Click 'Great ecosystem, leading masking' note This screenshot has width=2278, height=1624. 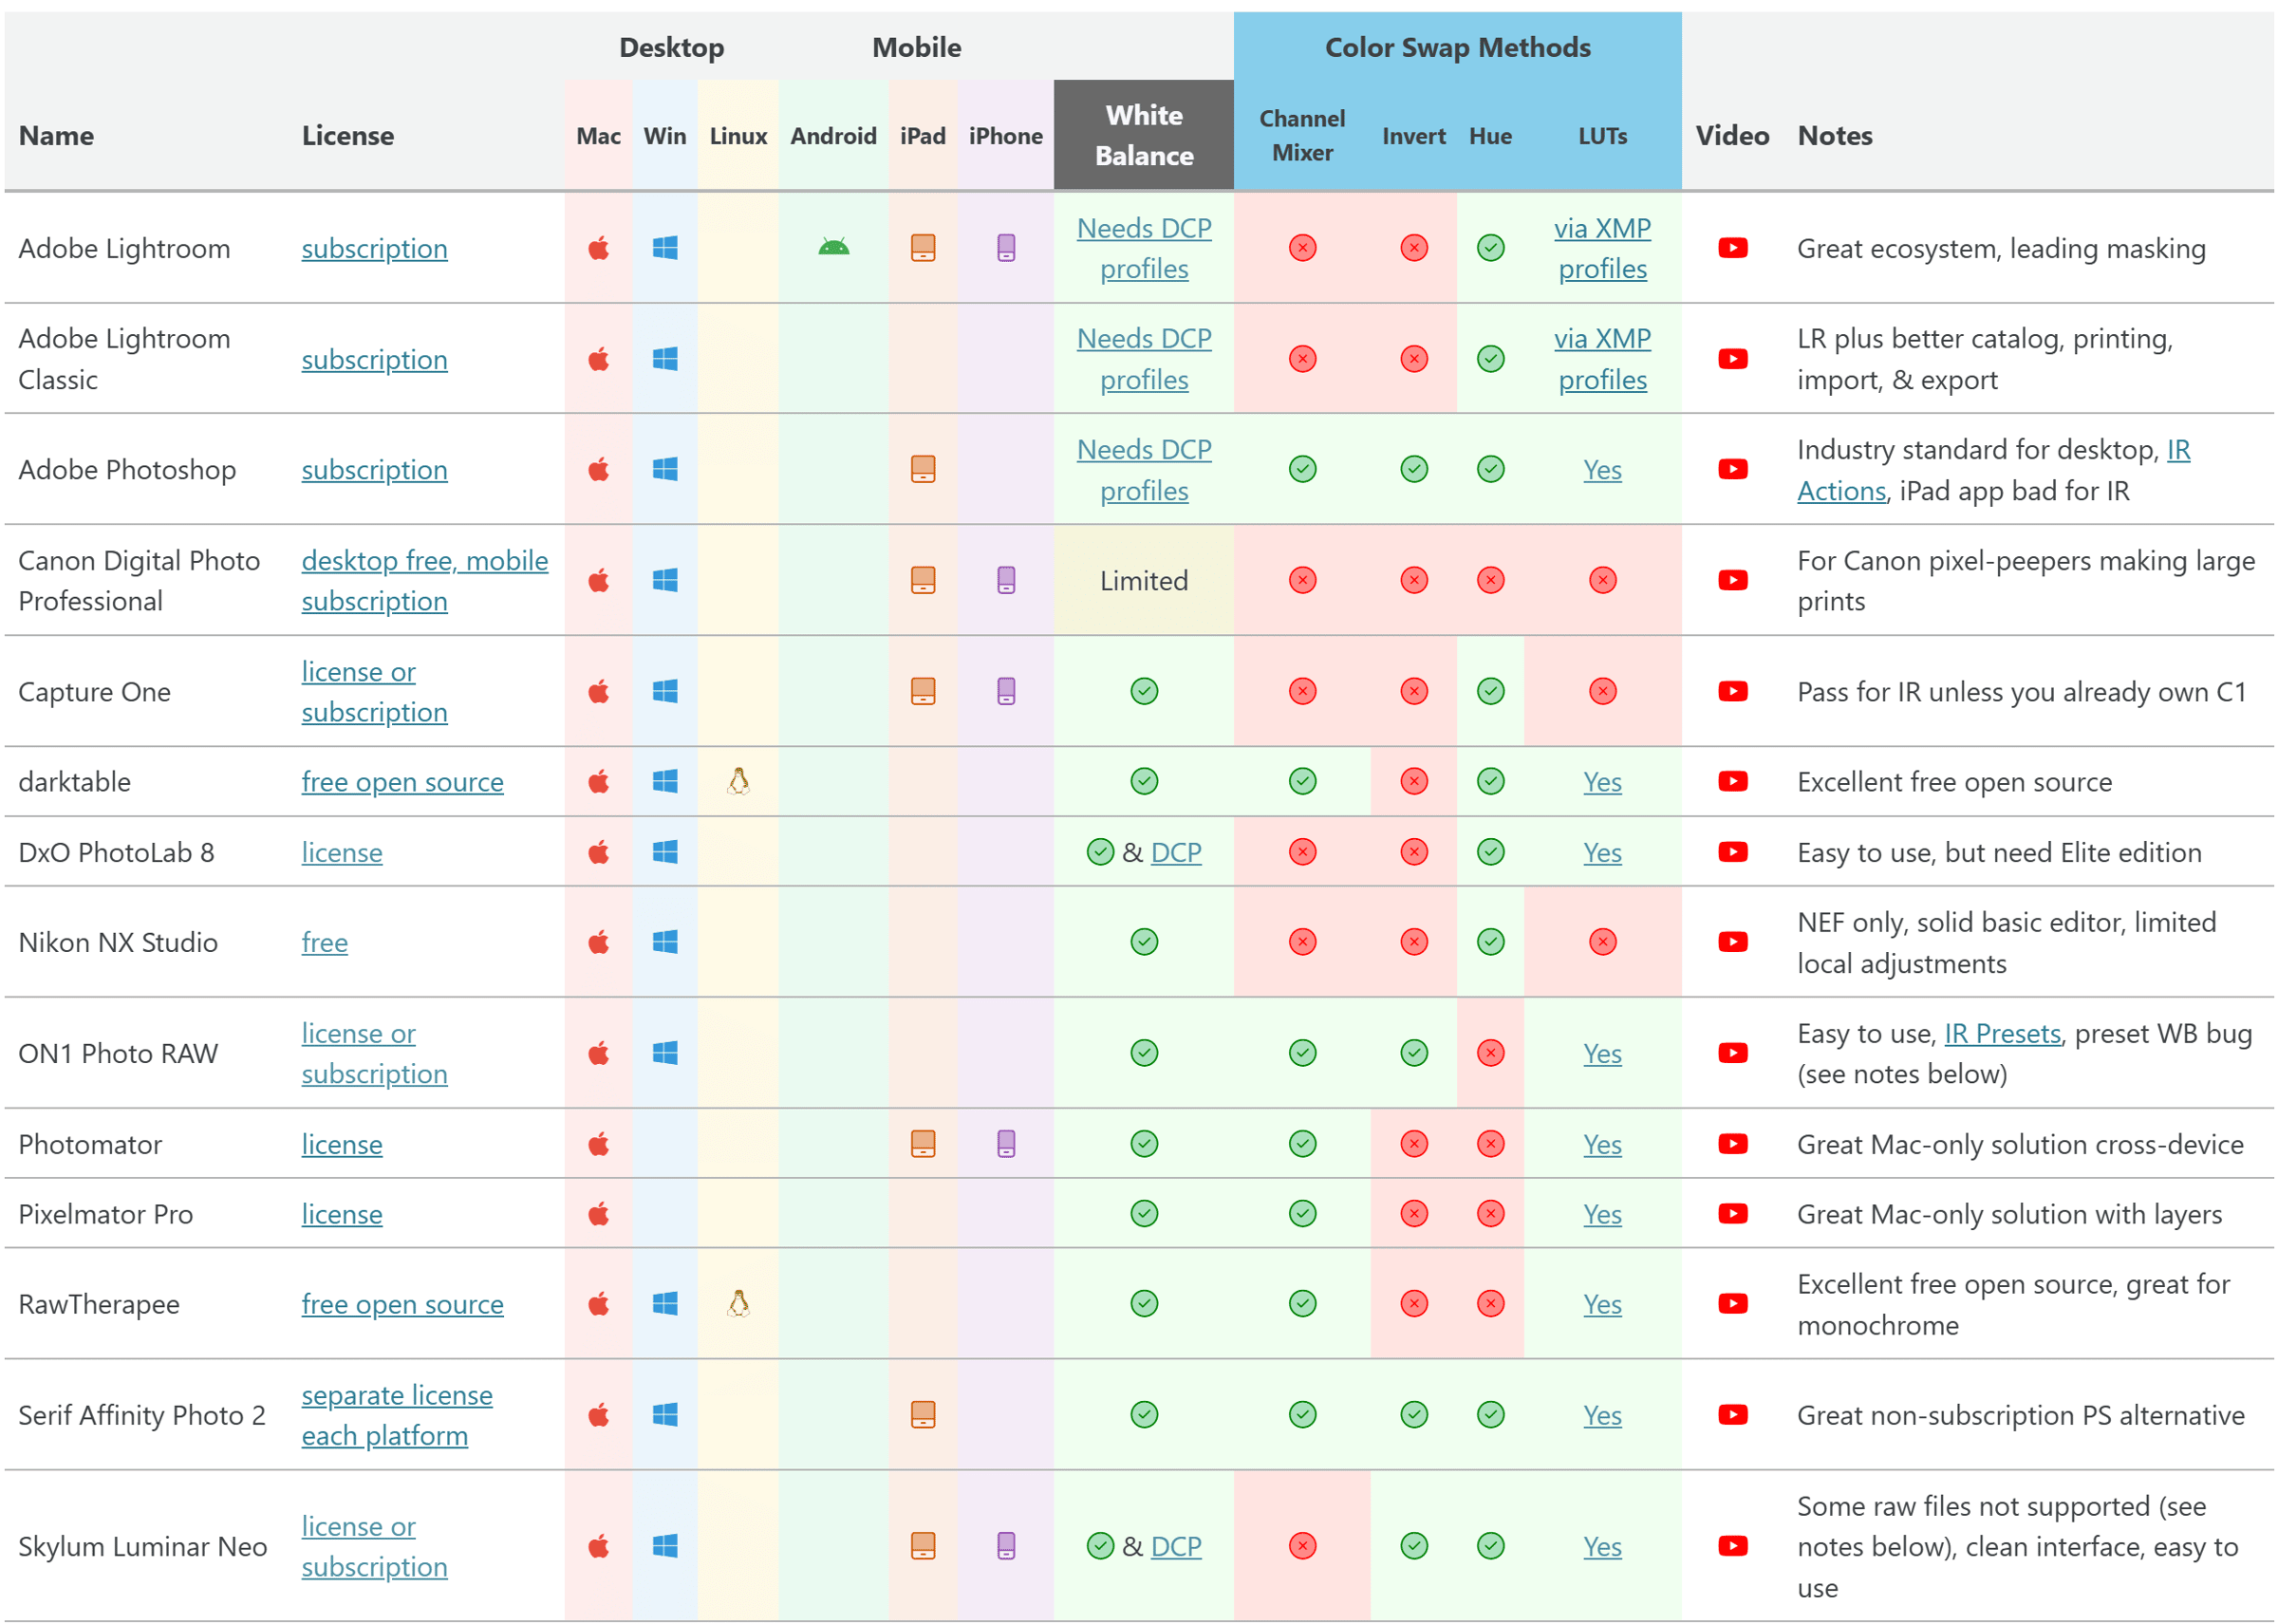tap(2001, 249)
